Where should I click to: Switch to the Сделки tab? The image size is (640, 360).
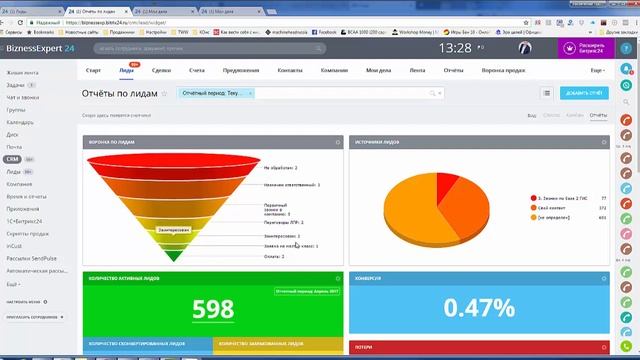161,71
